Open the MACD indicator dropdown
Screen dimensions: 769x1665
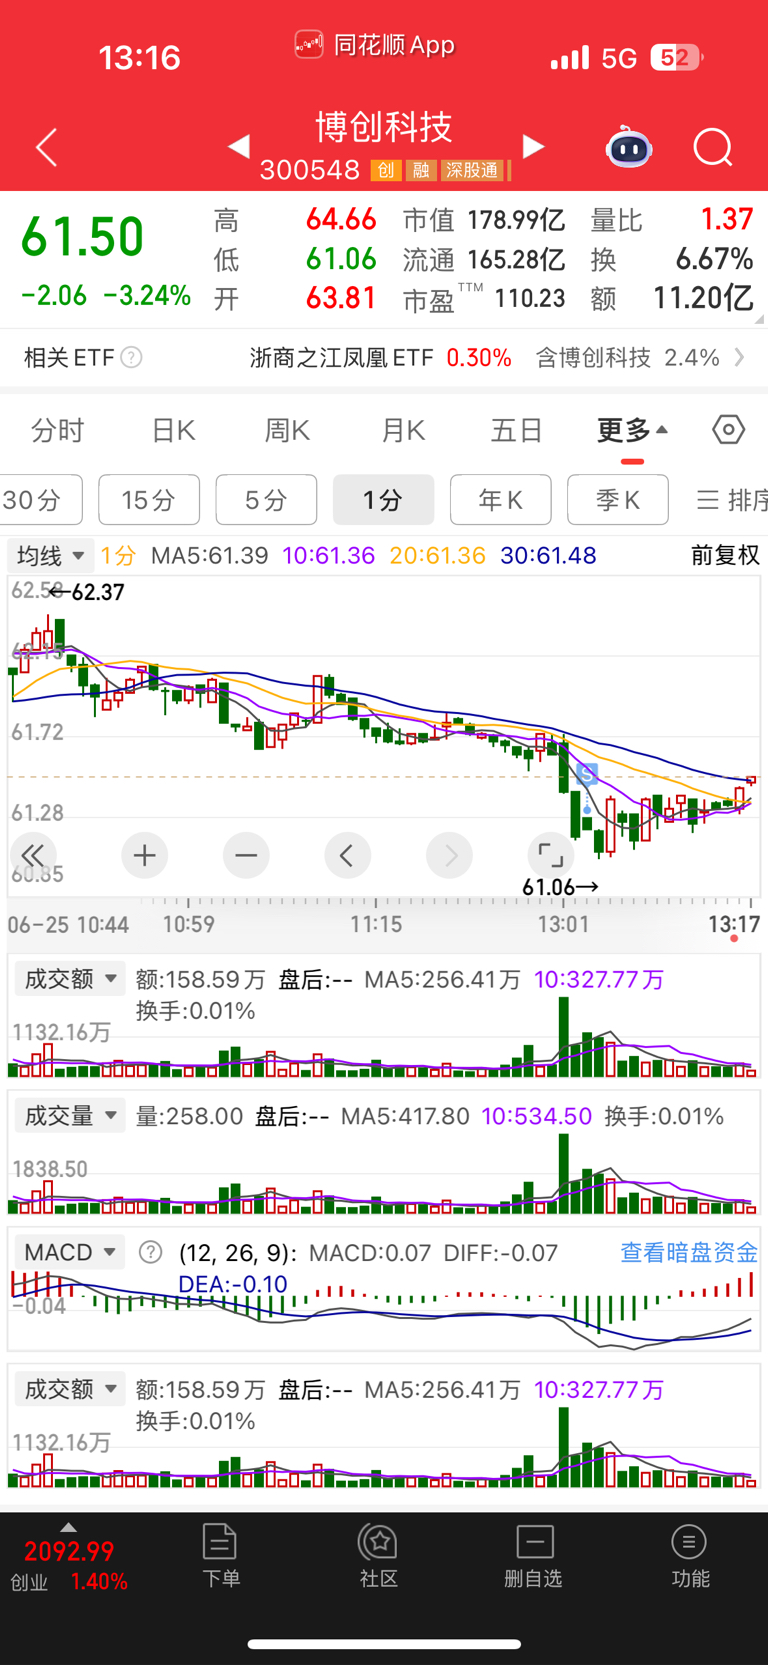point(69,1252)
